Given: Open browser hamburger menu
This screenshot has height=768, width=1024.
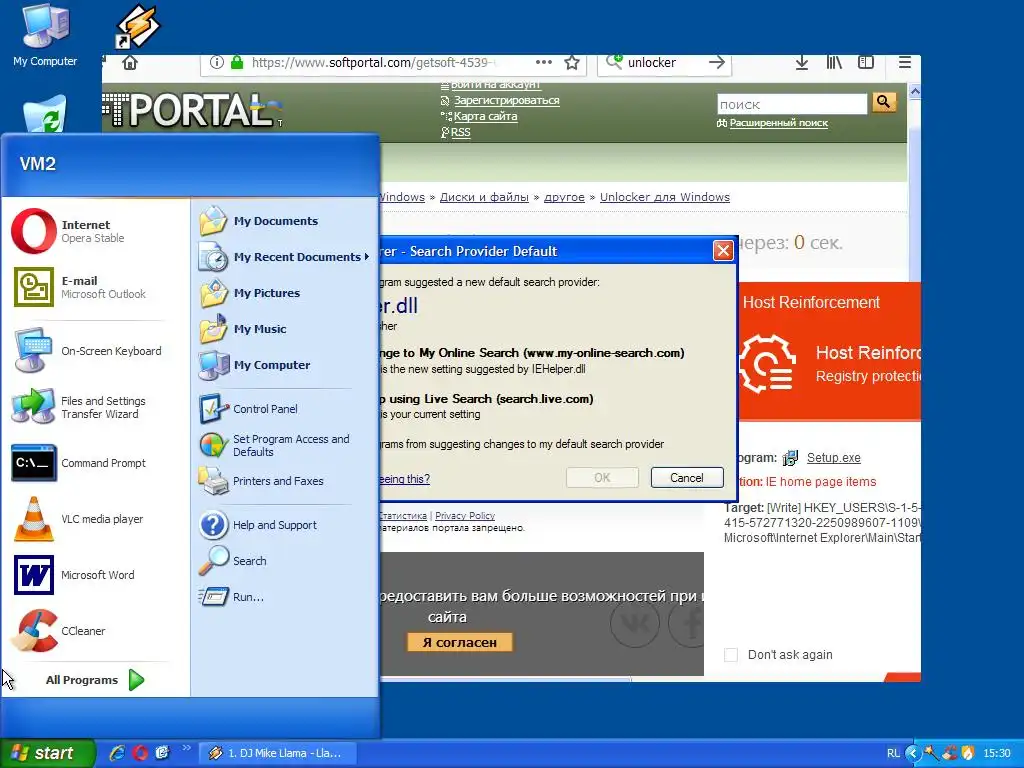Looking at the screenshot, I should pos(904,63).
